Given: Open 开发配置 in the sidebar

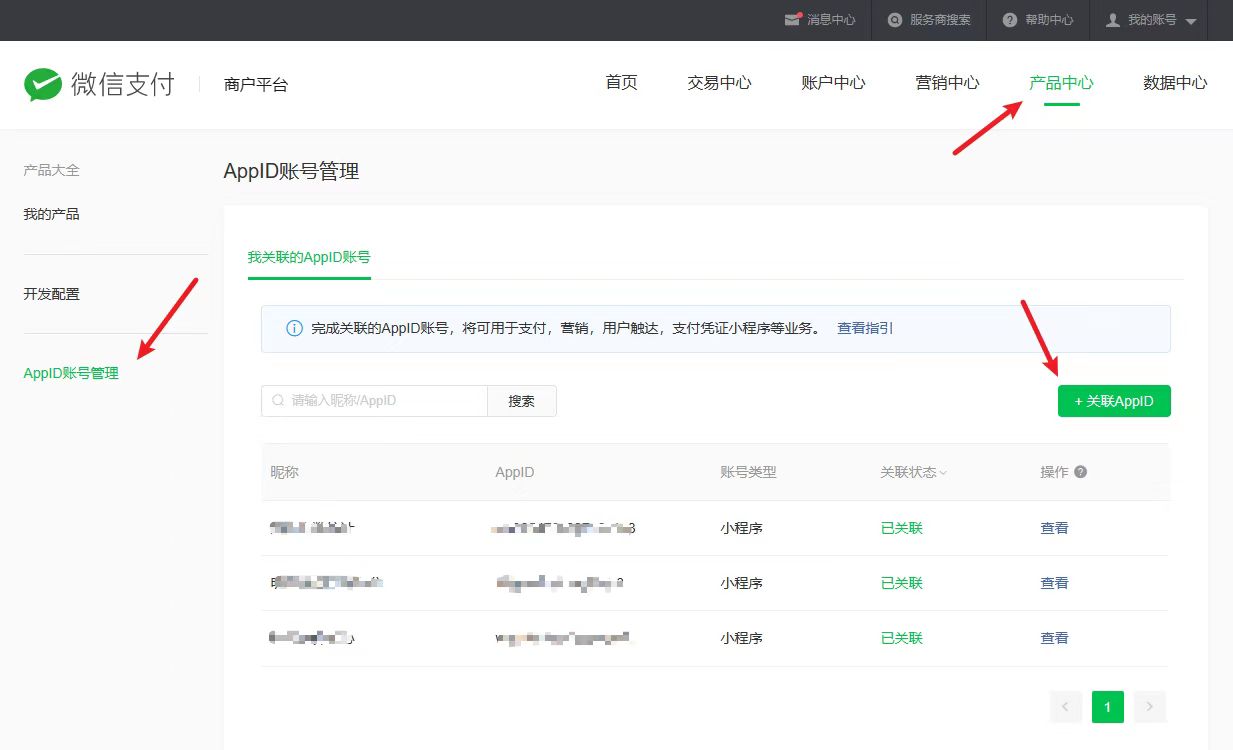Looking at the screenshot, I should 51,294.
